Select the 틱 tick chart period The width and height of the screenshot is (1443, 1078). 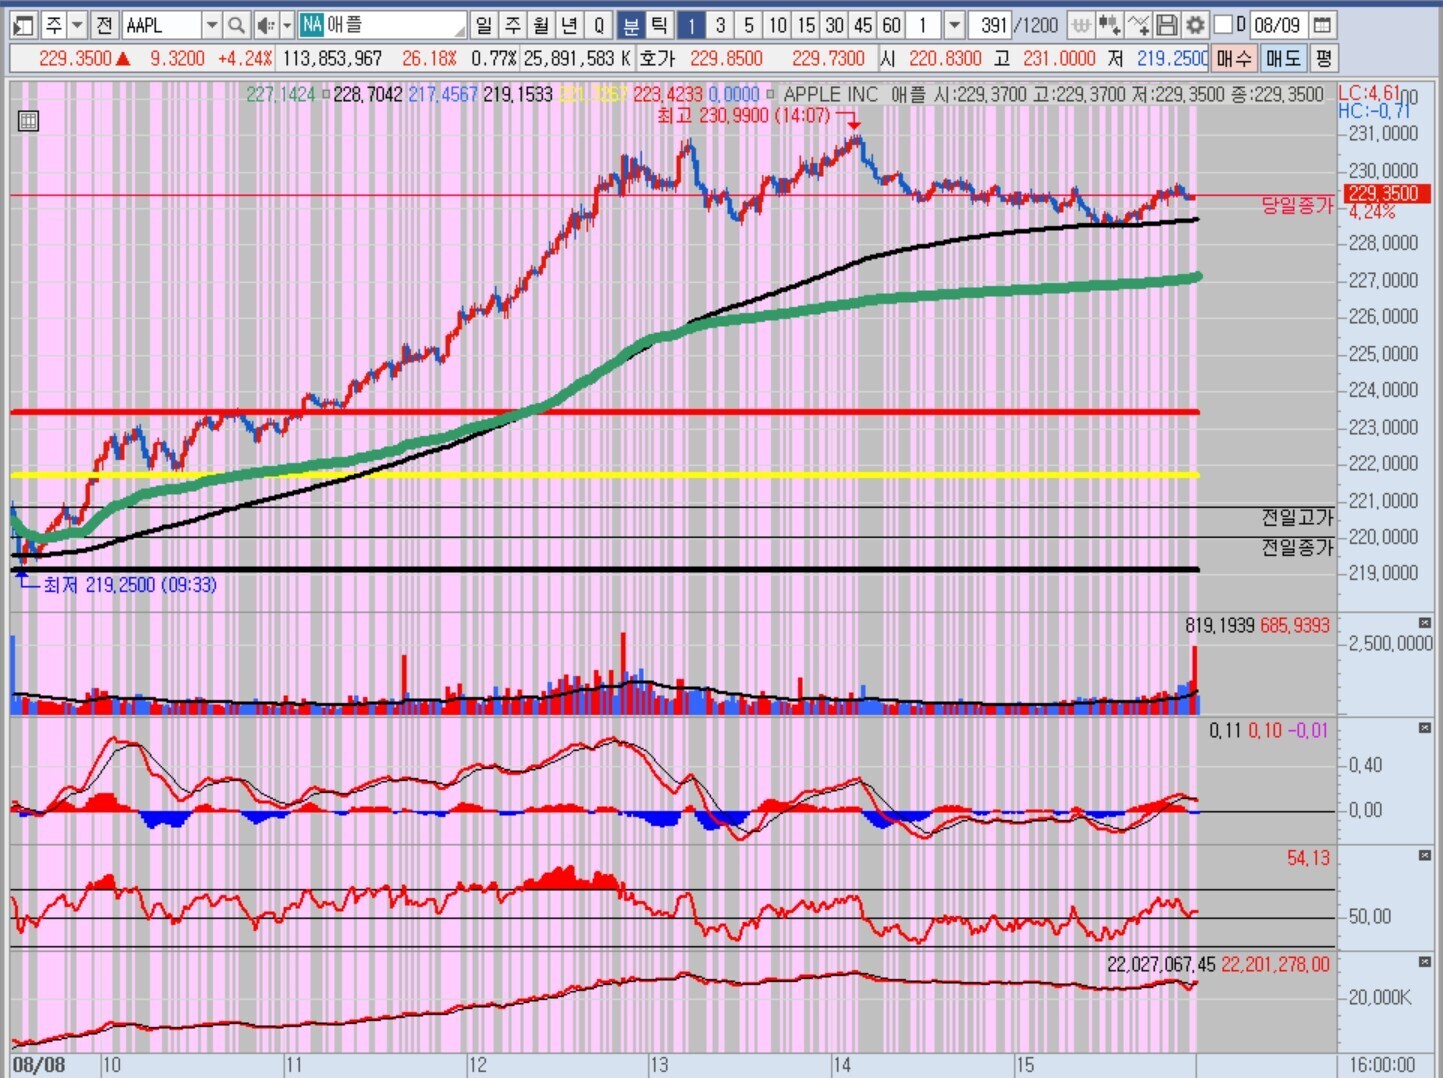[659, 25]
